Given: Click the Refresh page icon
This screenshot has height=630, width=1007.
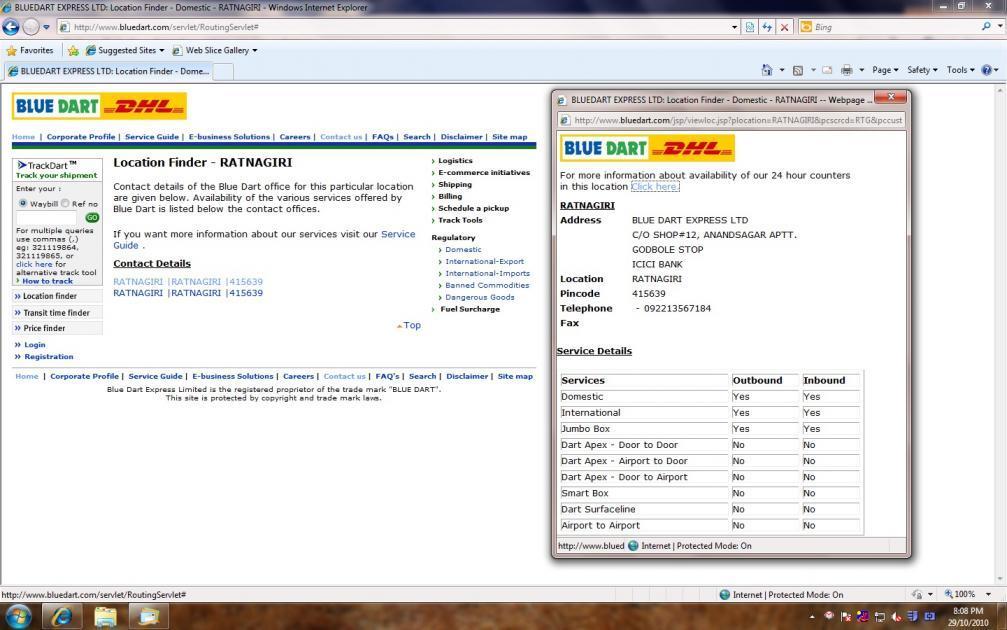Looking at the screenshot, I should pyautogui.click(x=767, y=27).
